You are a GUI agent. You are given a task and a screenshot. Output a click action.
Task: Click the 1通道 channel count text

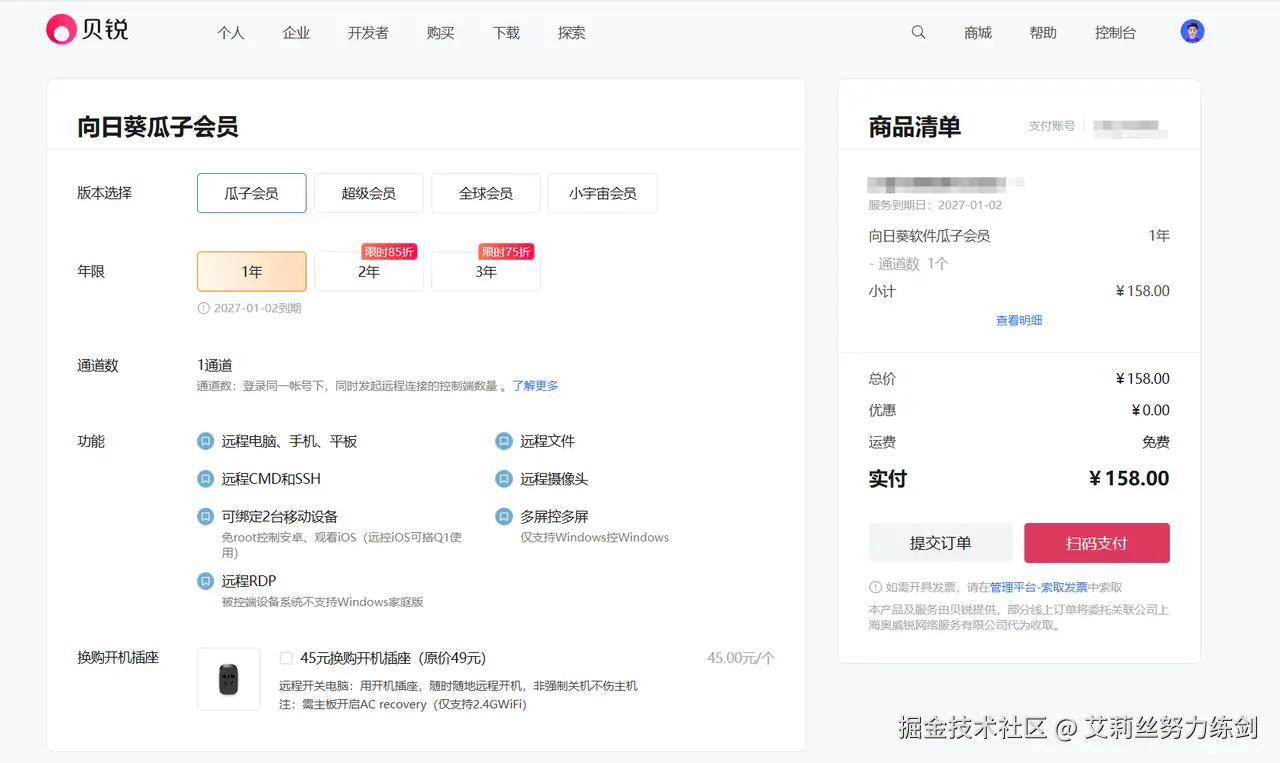pos(215,365)
